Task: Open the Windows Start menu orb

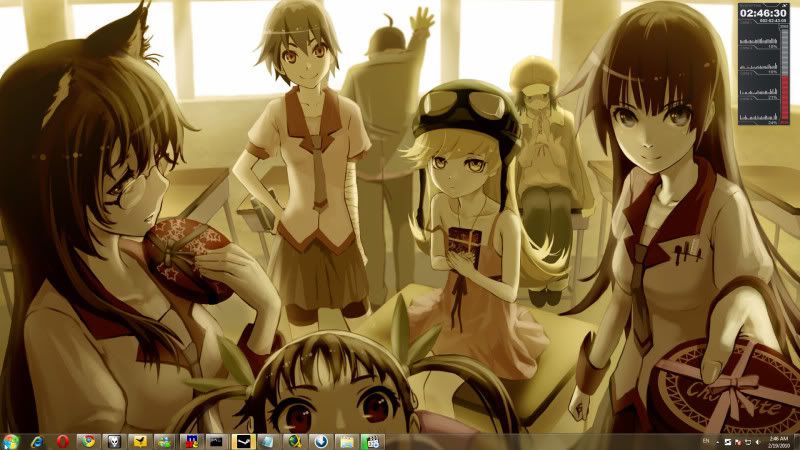Action: click(10, 441)
